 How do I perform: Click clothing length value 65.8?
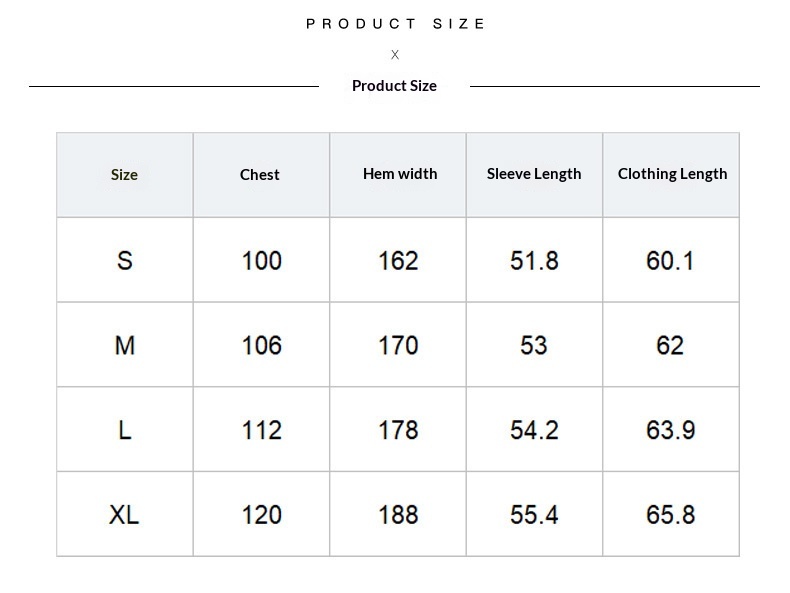click(671, 514)
